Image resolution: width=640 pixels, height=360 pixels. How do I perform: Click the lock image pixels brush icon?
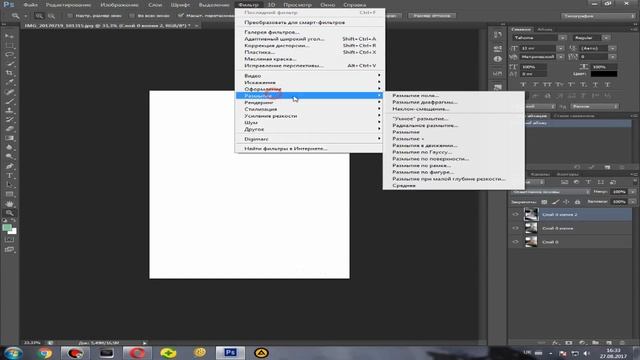pyautogui.click(x=555, y=202)
